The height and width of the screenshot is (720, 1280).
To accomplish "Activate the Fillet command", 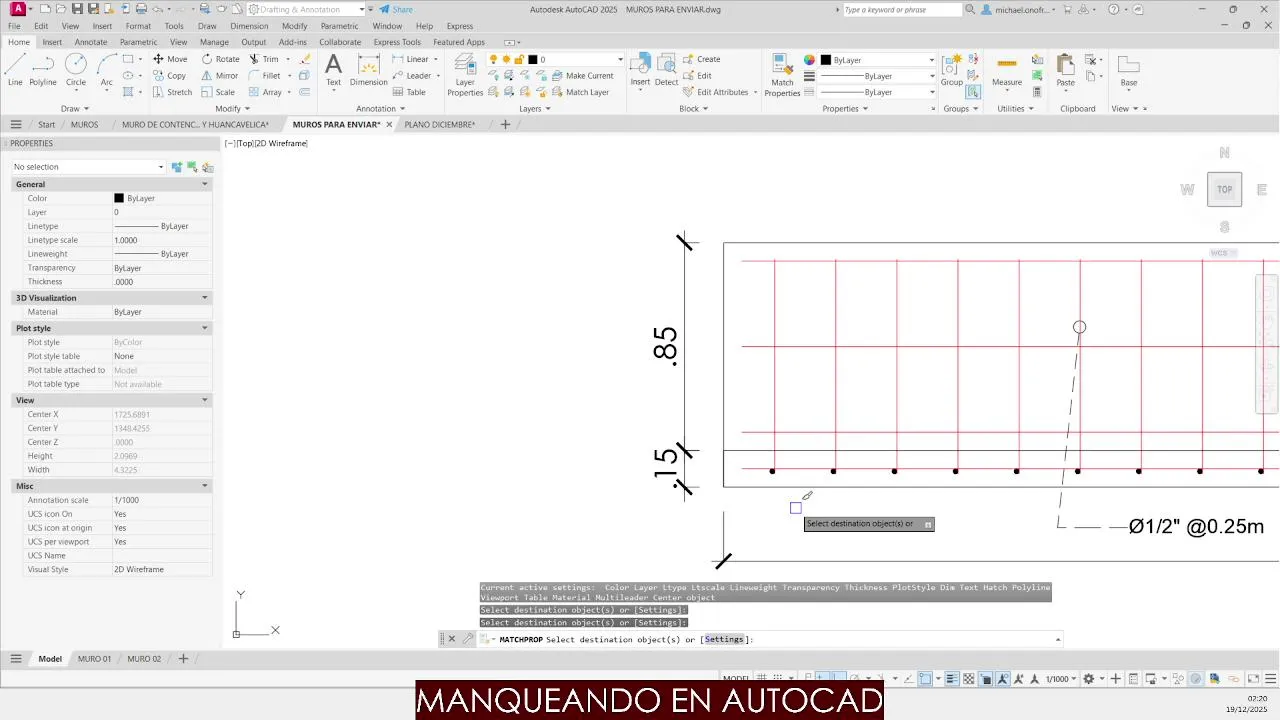I will tap(265, 75).
